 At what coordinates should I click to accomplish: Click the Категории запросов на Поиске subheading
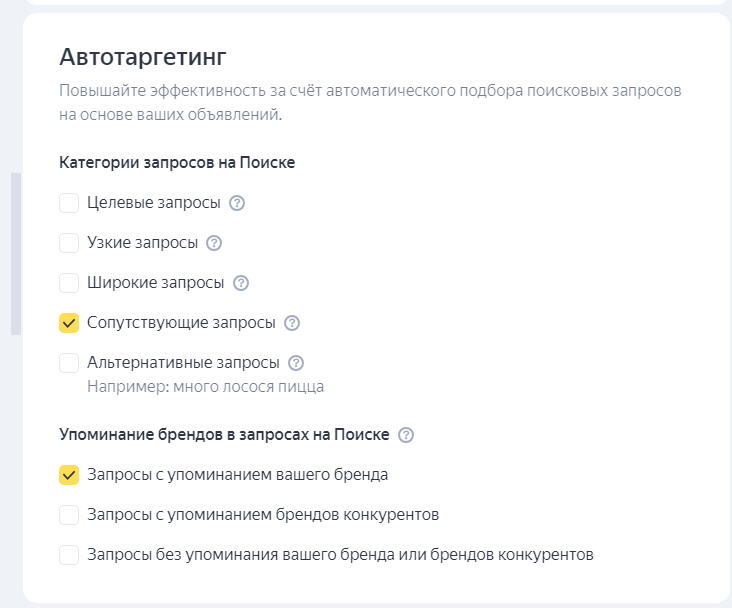[177, 162]
